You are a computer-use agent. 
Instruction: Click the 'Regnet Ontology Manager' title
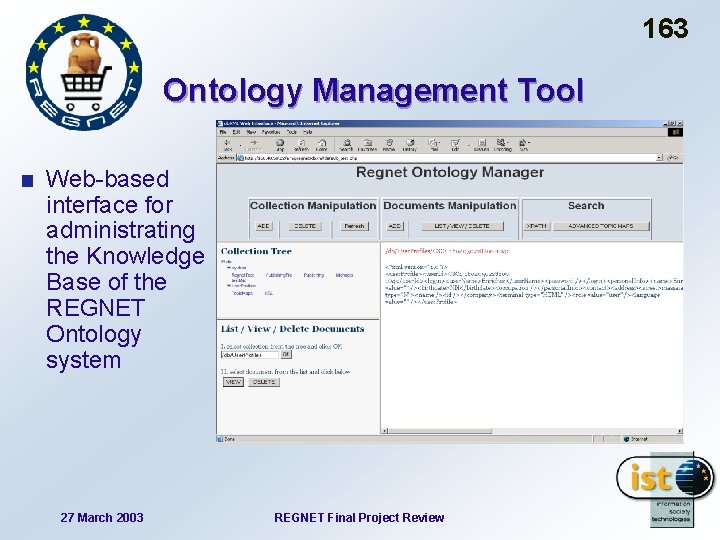coord(450,172)
